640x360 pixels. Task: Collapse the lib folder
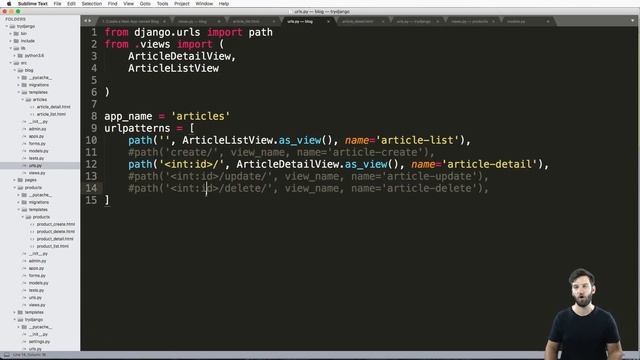(11, 48)
